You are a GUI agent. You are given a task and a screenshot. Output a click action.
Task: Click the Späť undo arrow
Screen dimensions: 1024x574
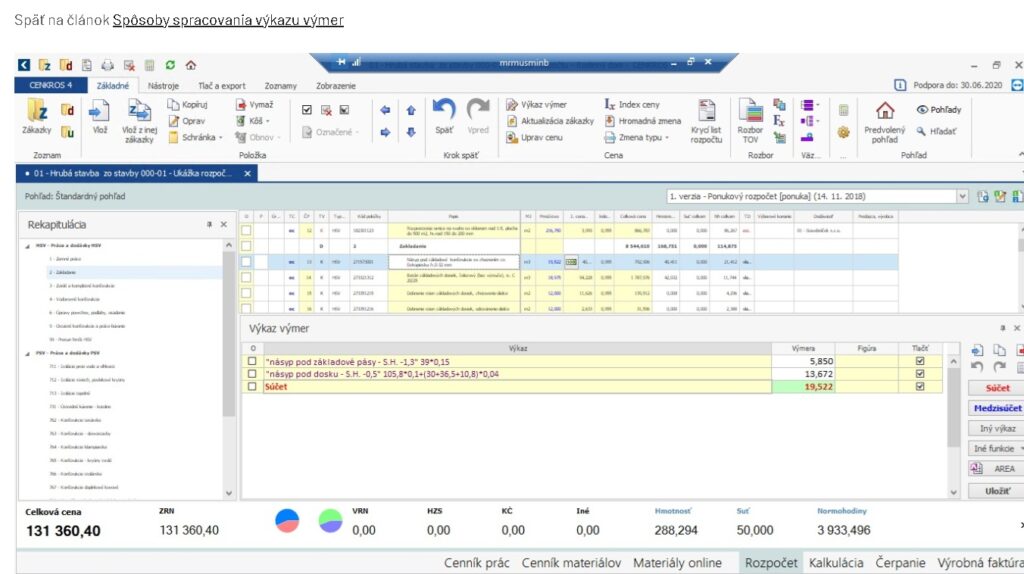click(444, 116)
